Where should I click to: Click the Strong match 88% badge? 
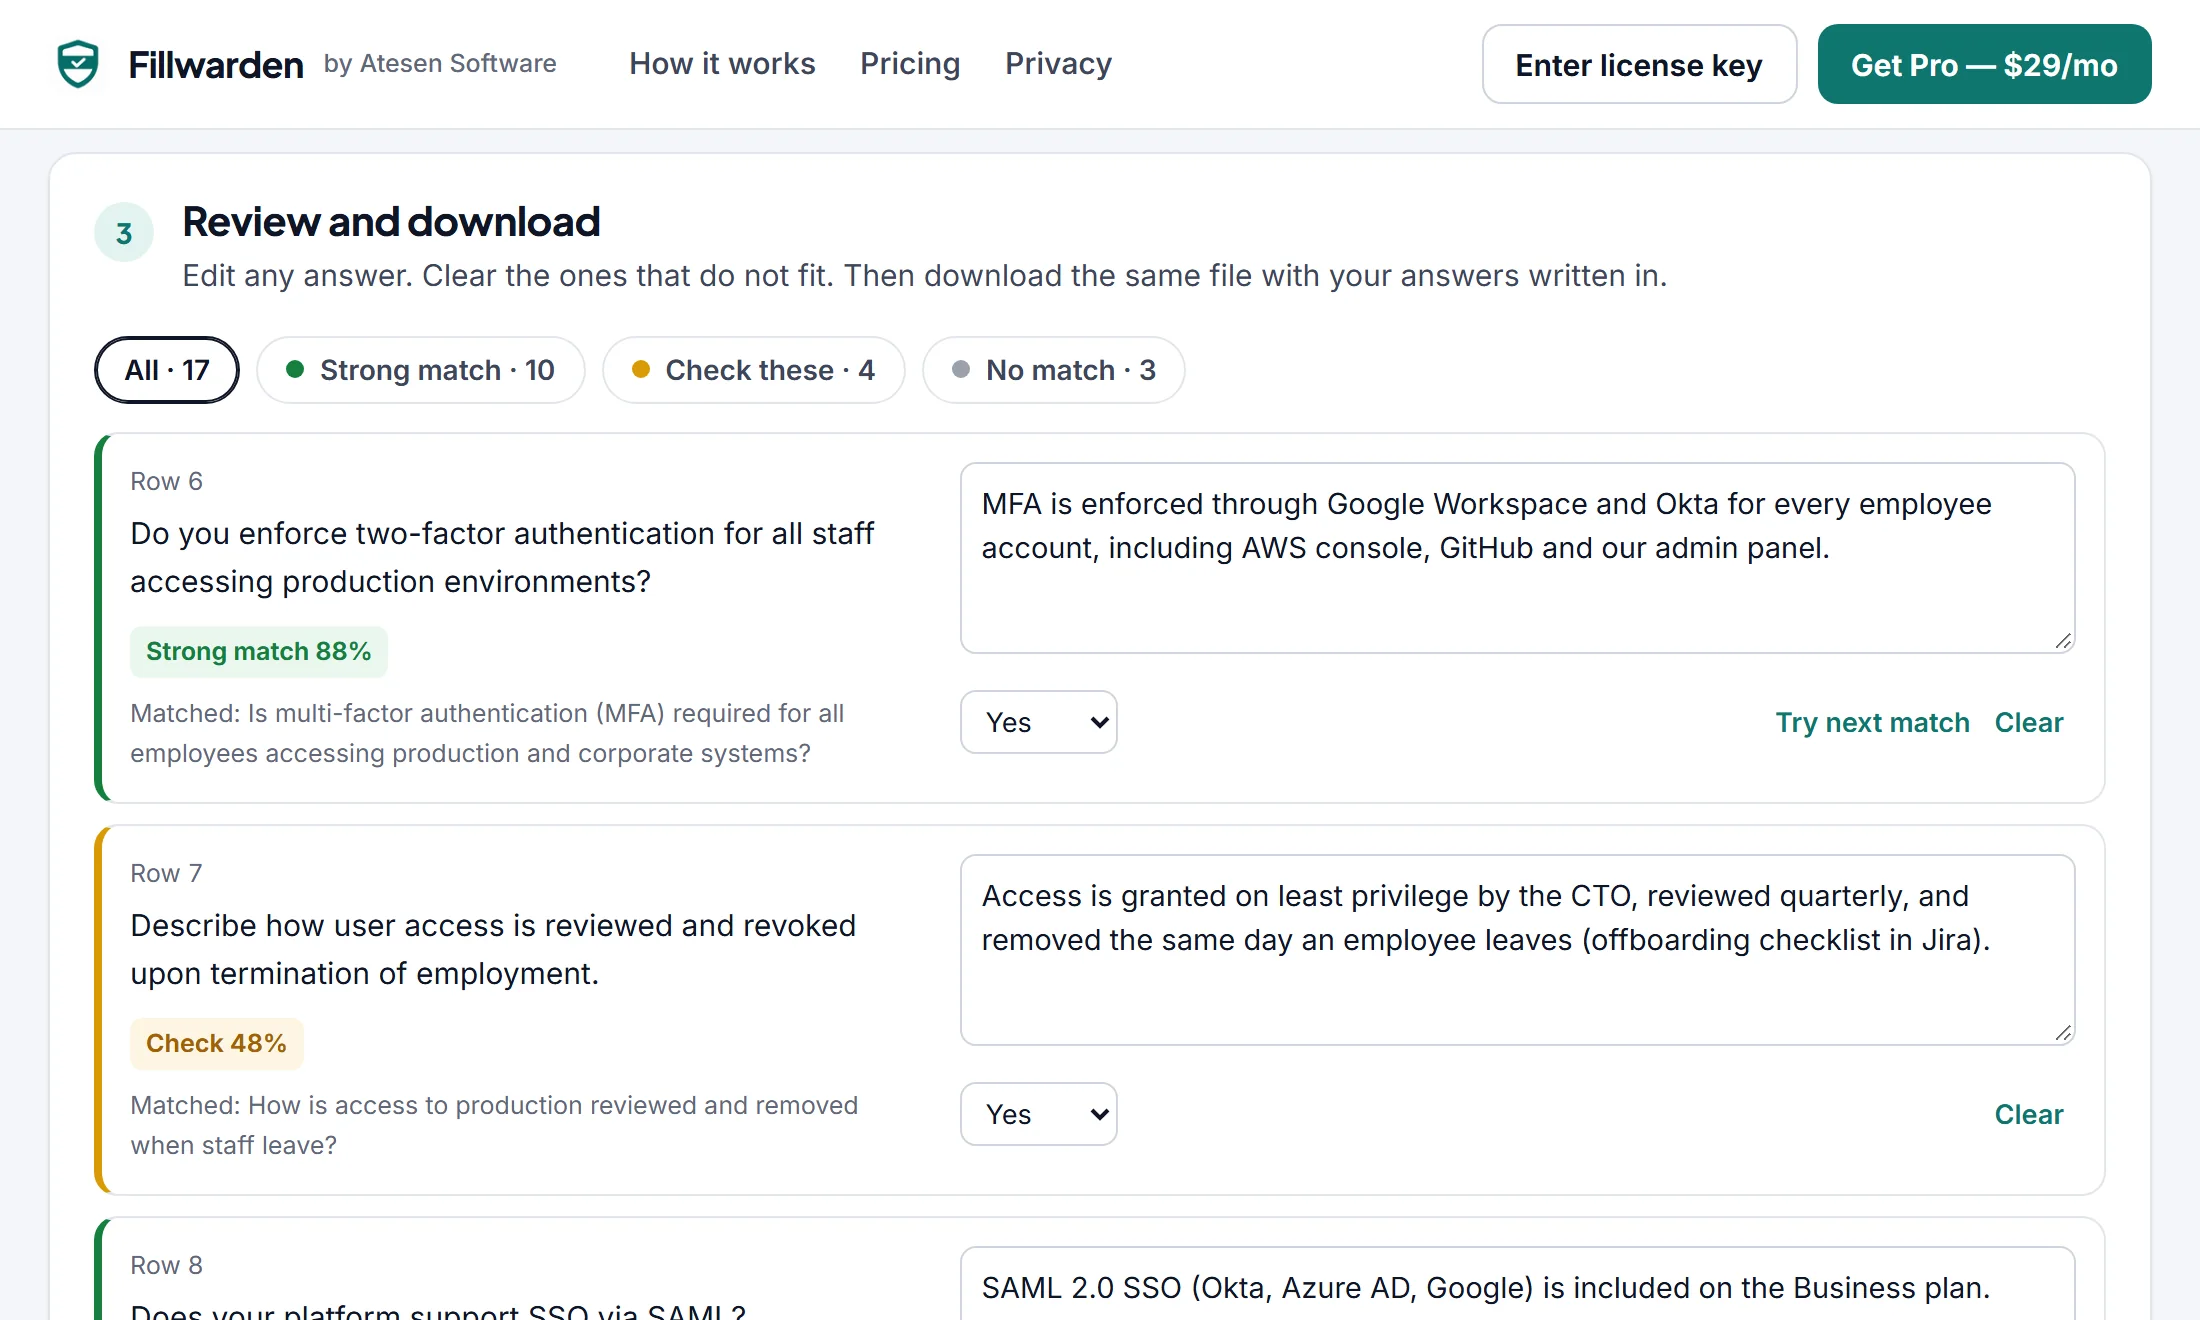click(x=259, y=651)
